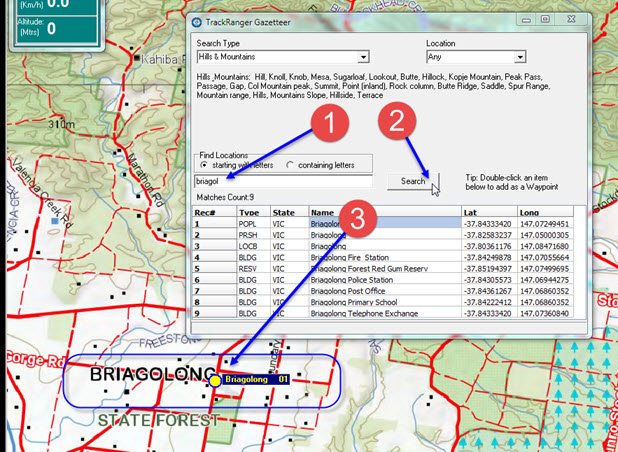618x452 pixels.
Task: Click the 'STATE FOREST' label on the map
Action: 158,420
